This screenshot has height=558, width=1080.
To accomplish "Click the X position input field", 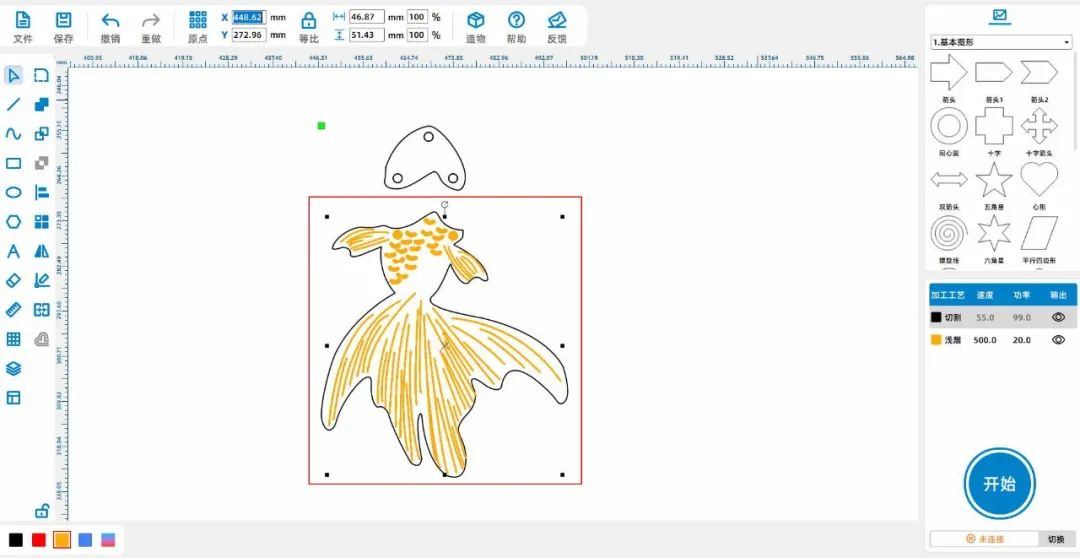I will coord(248,17).
